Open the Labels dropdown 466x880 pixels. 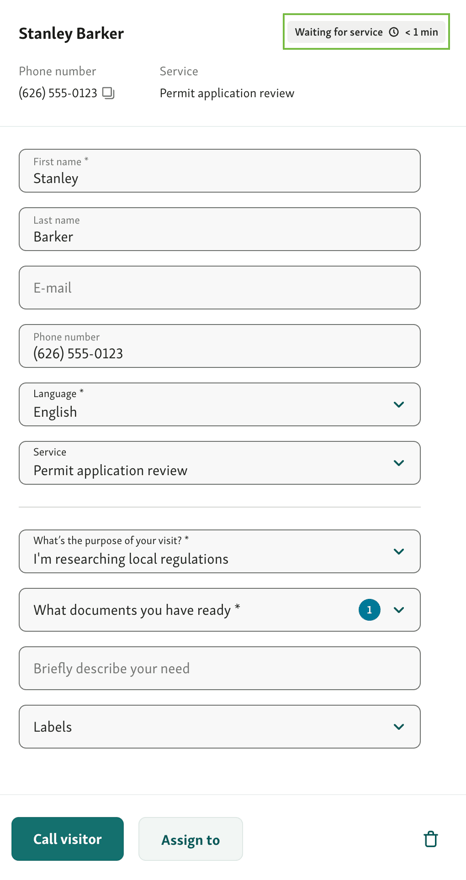(x=220, y=727)
